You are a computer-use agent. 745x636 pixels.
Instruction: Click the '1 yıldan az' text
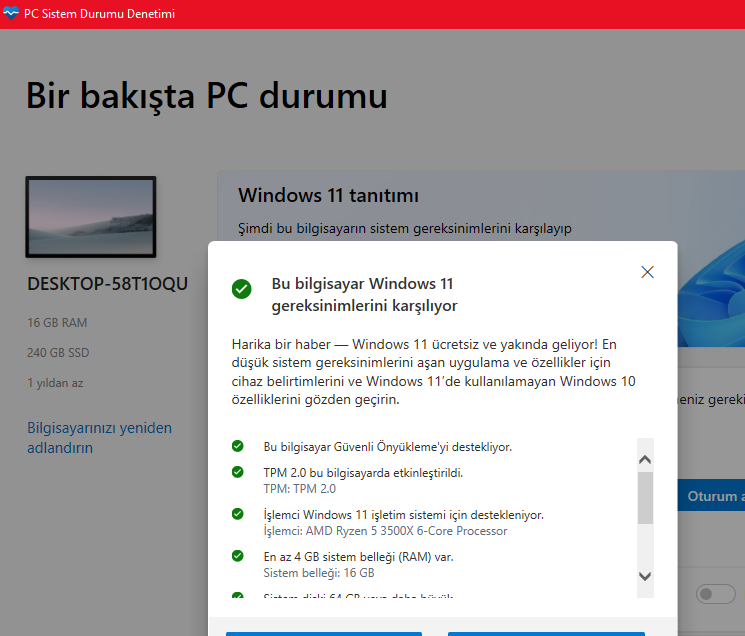55,383
